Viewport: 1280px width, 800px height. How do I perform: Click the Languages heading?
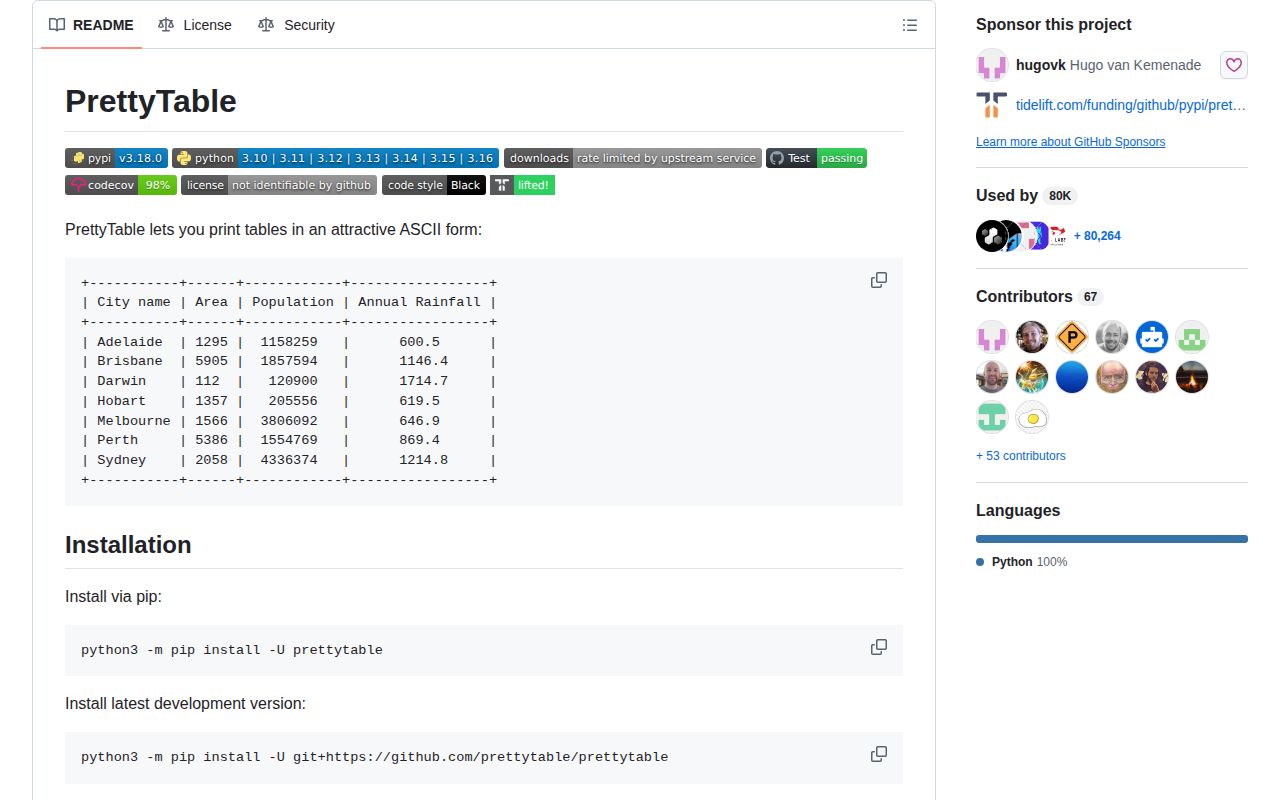coord(1018,510)
